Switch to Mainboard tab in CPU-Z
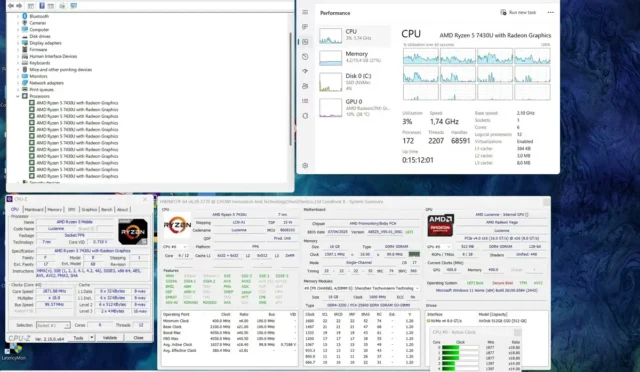Viewport: 640px width, 372px height. (34, 209)
